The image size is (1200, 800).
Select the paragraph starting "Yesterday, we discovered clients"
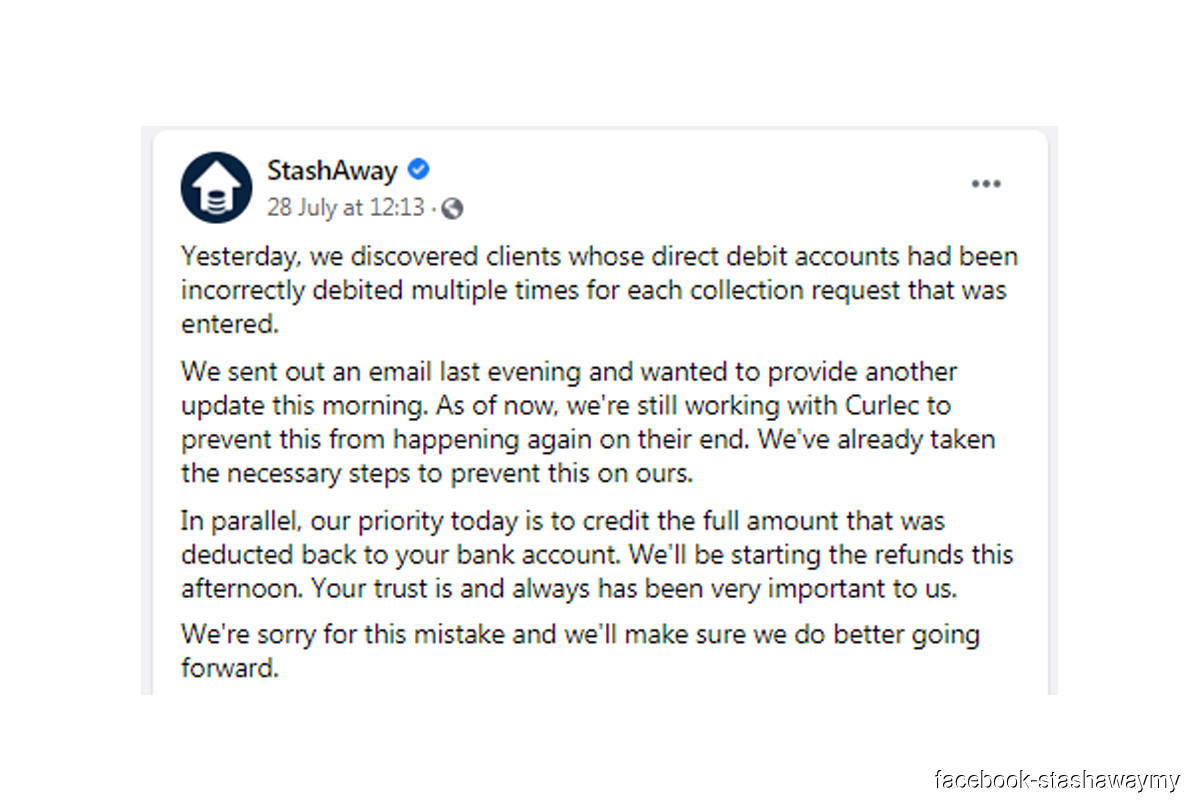[599, 291]
